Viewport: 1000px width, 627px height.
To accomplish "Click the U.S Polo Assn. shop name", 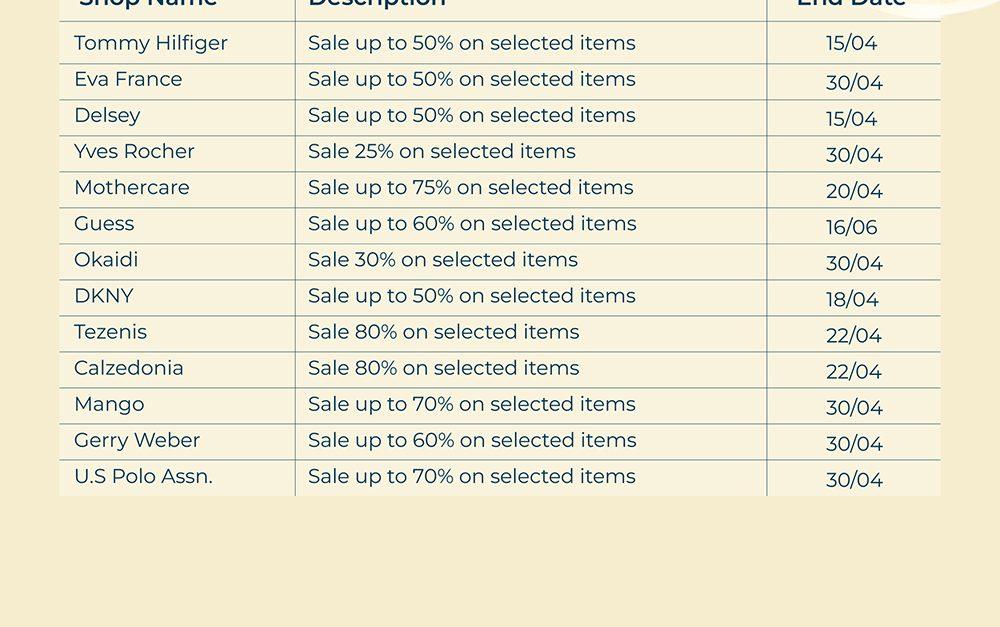I will pos(143,476).
